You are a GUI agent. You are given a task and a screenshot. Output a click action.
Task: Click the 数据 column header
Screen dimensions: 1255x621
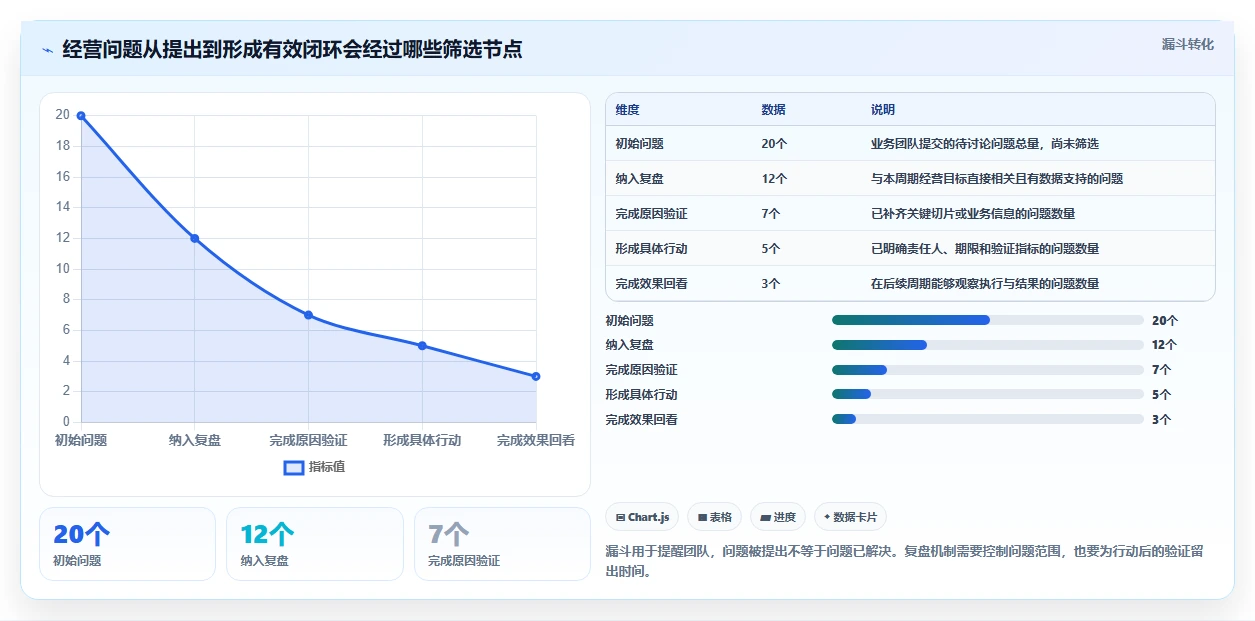(x=773, y=110)
